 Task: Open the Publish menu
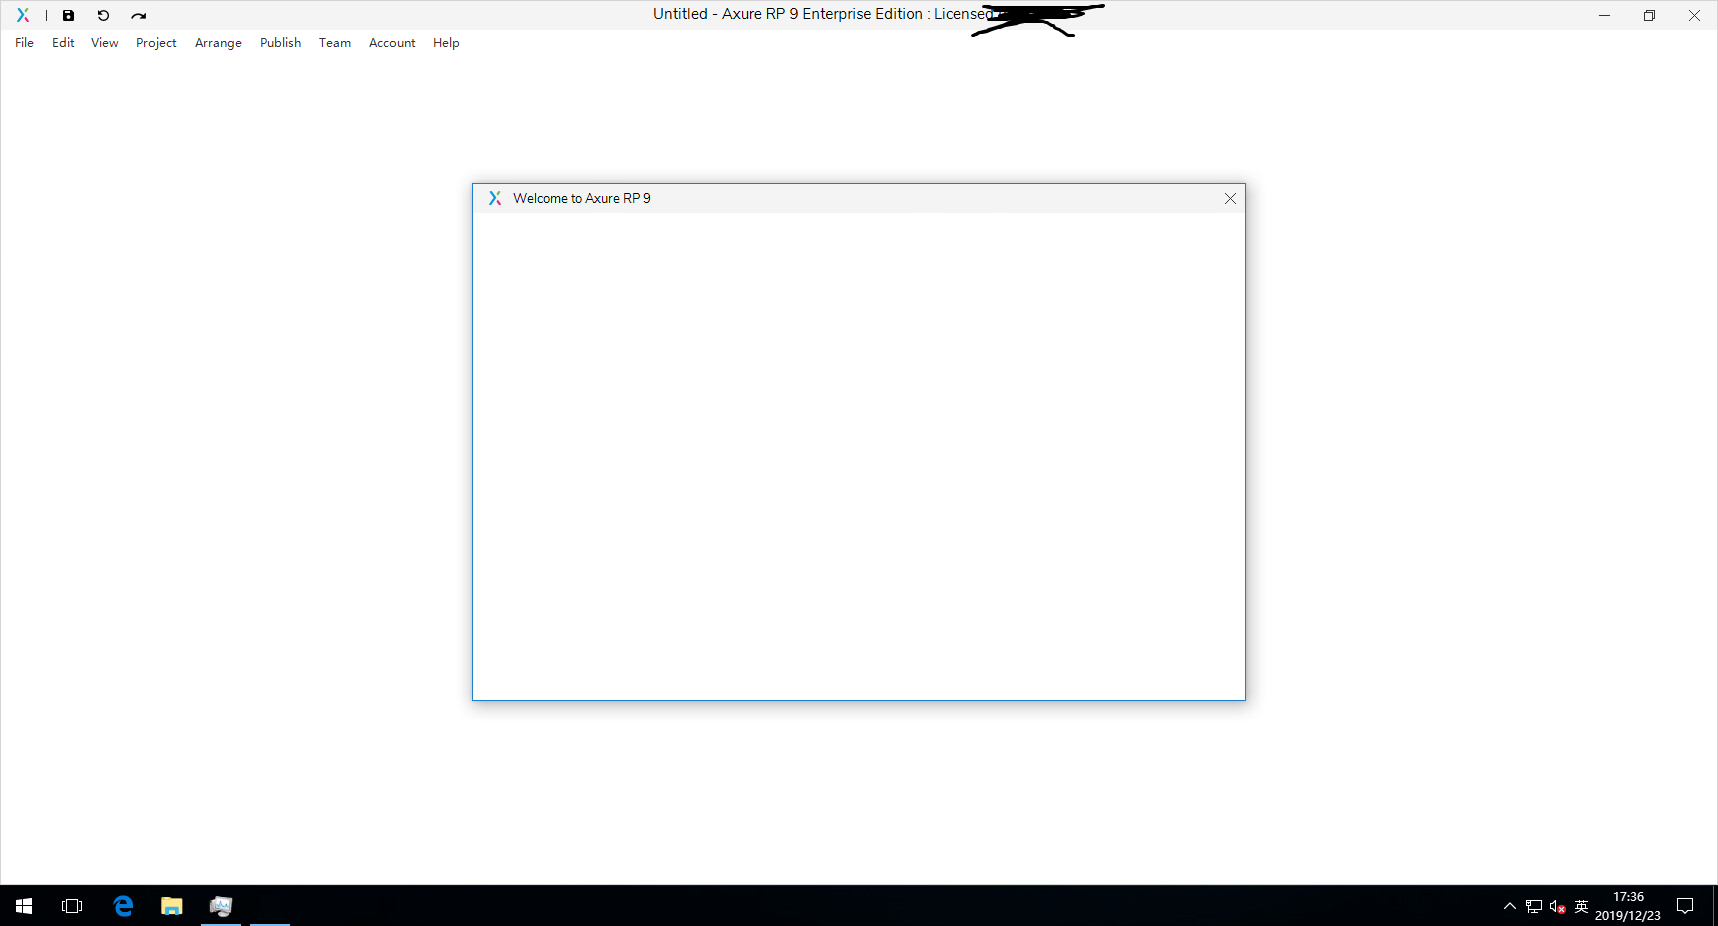pyautogui.click(x=280, y=43)
